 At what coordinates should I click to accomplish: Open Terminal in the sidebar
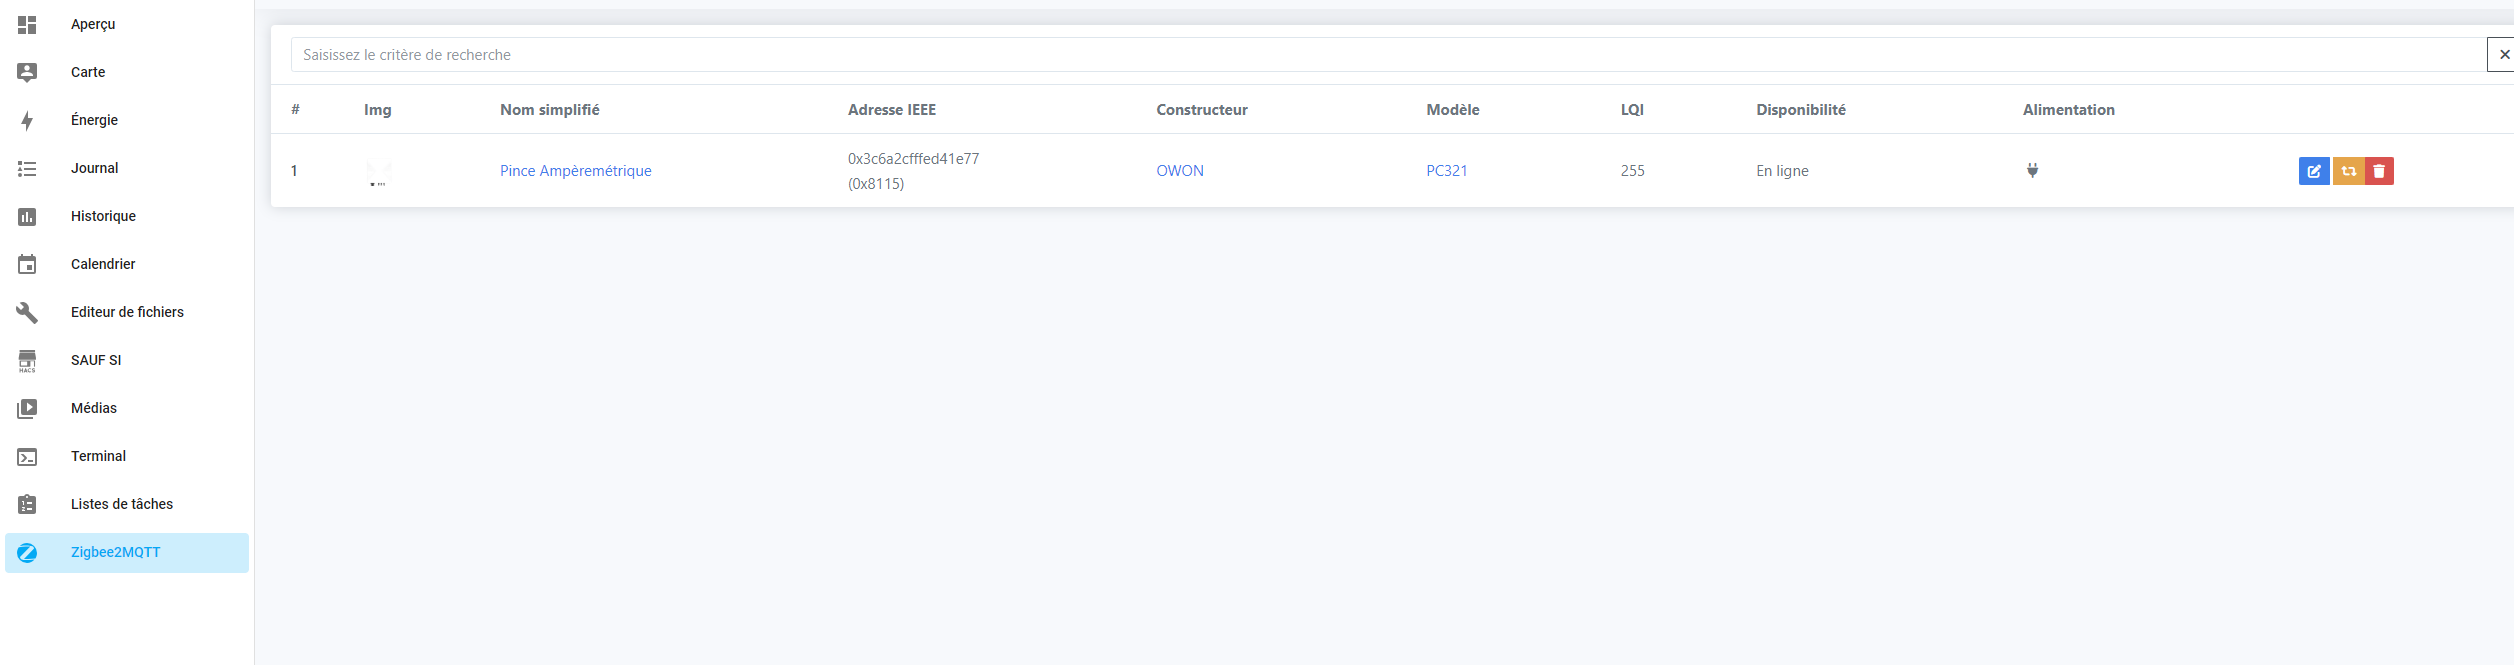[98, 456]
